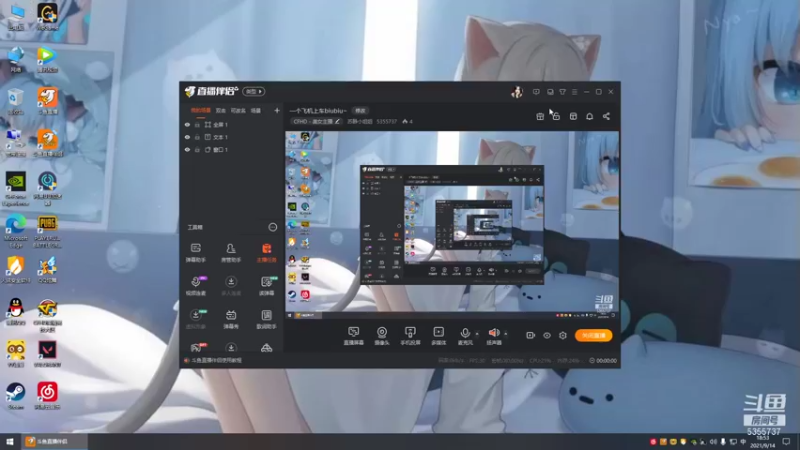This screenshot has height=450, width=800.
Task: Open the hamburger menu in the title bar
Action: pos(574,92)
